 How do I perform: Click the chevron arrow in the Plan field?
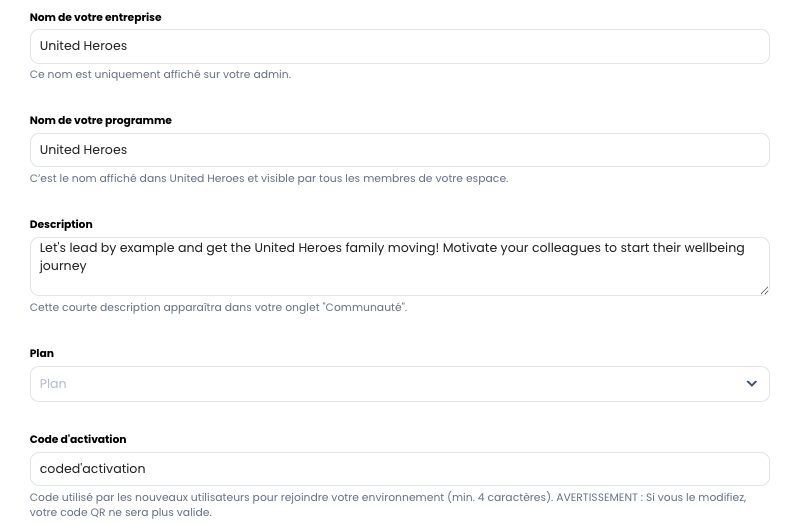click(x=751, y=384)
